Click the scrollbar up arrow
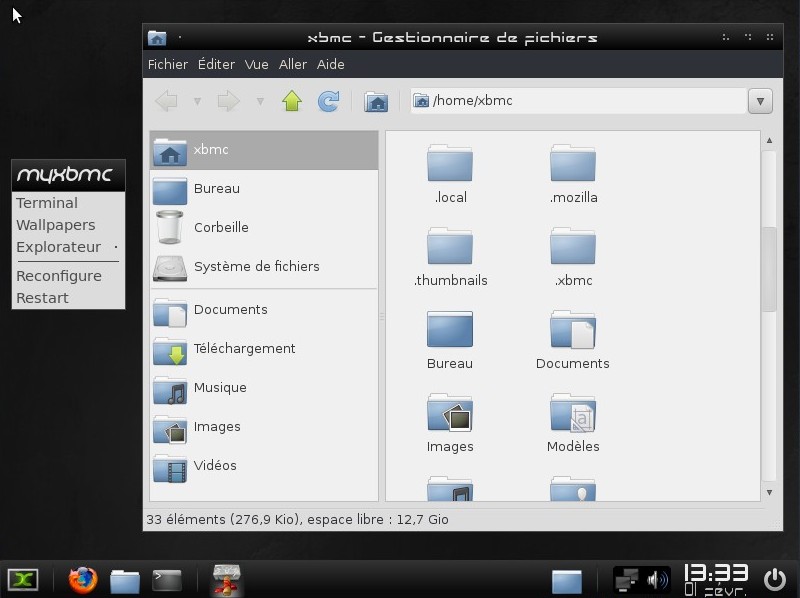The height and width of the screenshot is (598, 800). pos(769,140)
